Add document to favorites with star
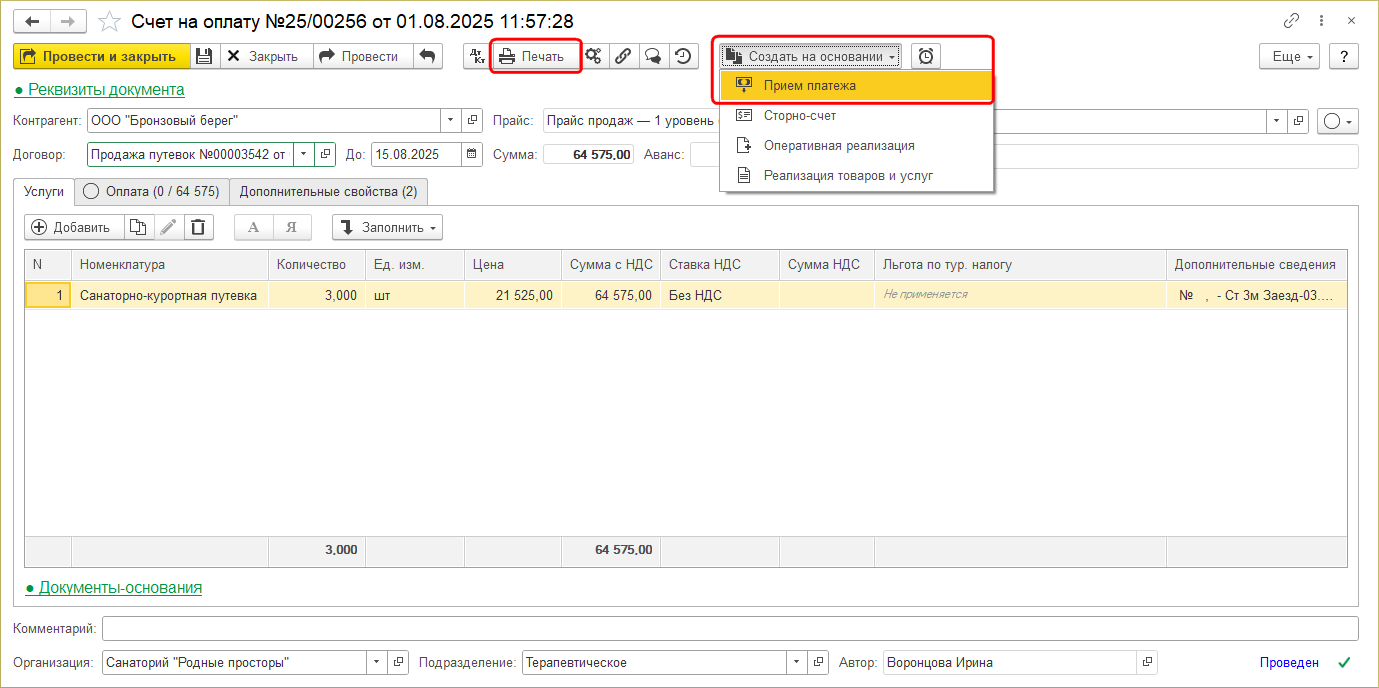 (111, 21)
